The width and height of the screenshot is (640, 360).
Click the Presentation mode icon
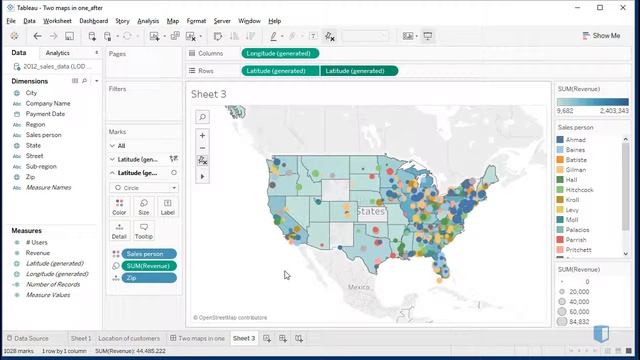pyautogui.click(x=428, y=36)
